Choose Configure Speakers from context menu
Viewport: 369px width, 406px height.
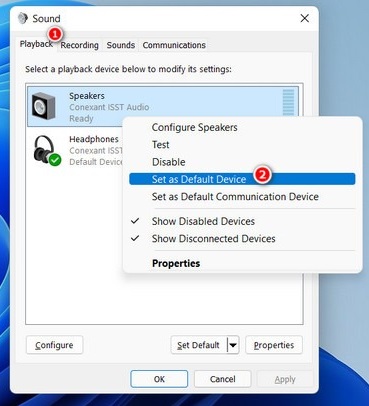(x=242, y=127)
